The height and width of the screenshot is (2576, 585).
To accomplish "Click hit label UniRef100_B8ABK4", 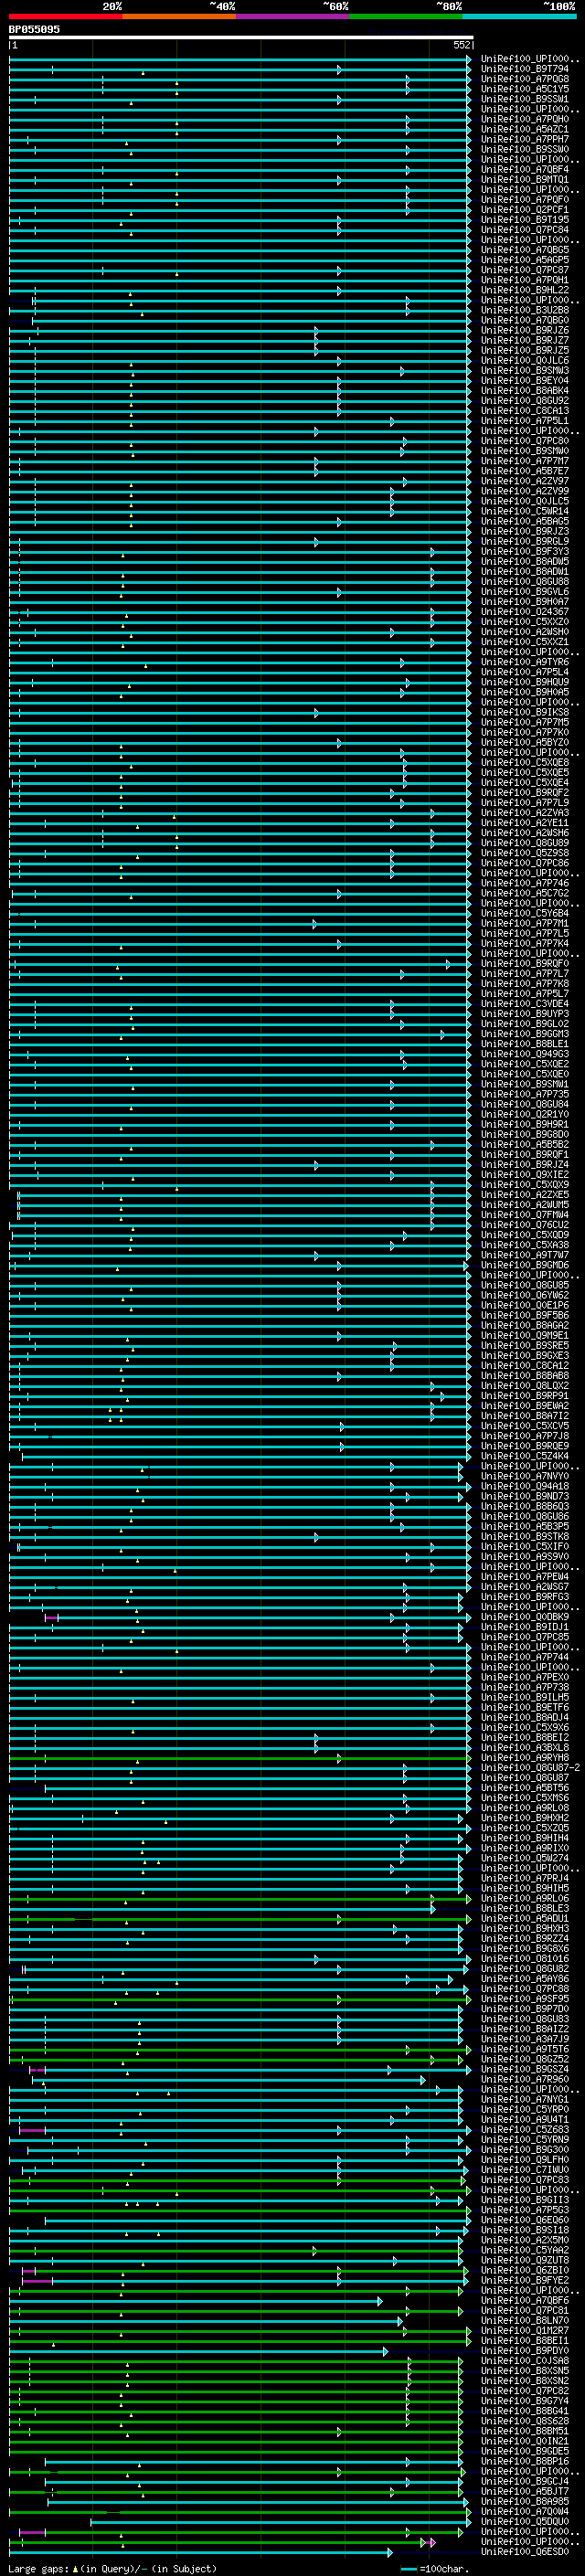I will pos(525,390).
